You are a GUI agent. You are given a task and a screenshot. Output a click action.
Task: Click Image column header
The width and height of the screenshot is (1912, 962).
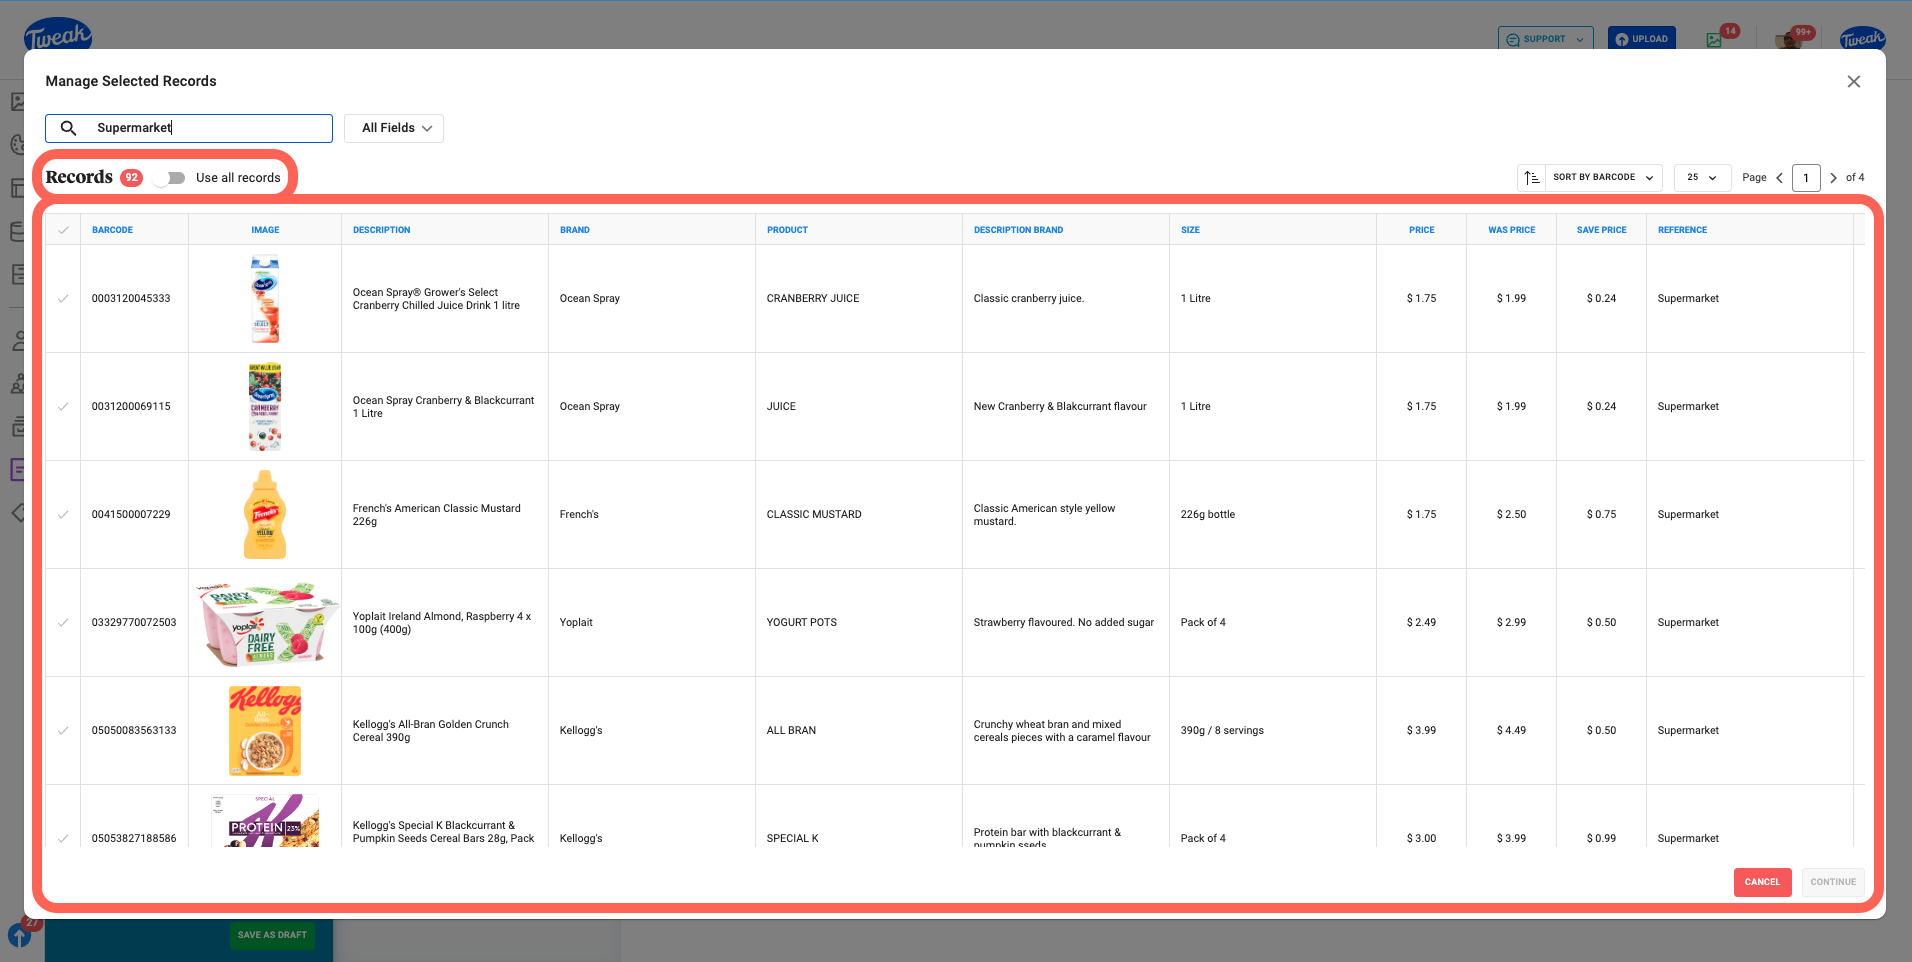click(x=265, y=230)
